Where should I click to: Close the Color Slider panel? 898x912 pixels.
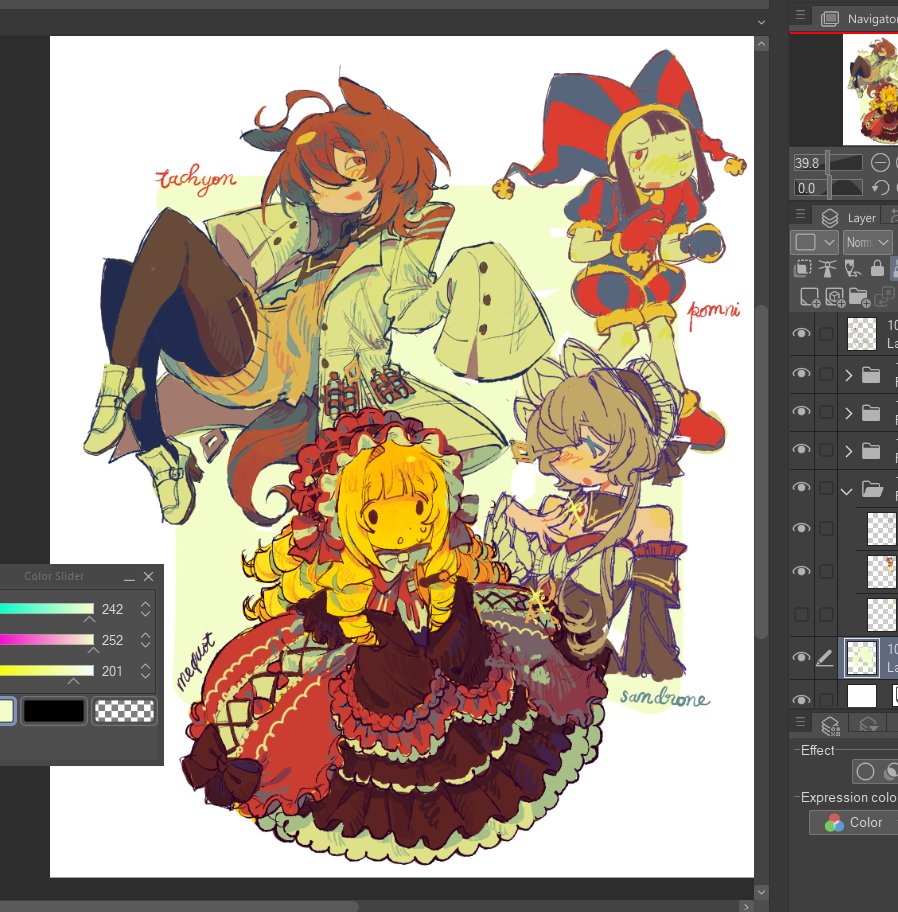click(149, 576)
